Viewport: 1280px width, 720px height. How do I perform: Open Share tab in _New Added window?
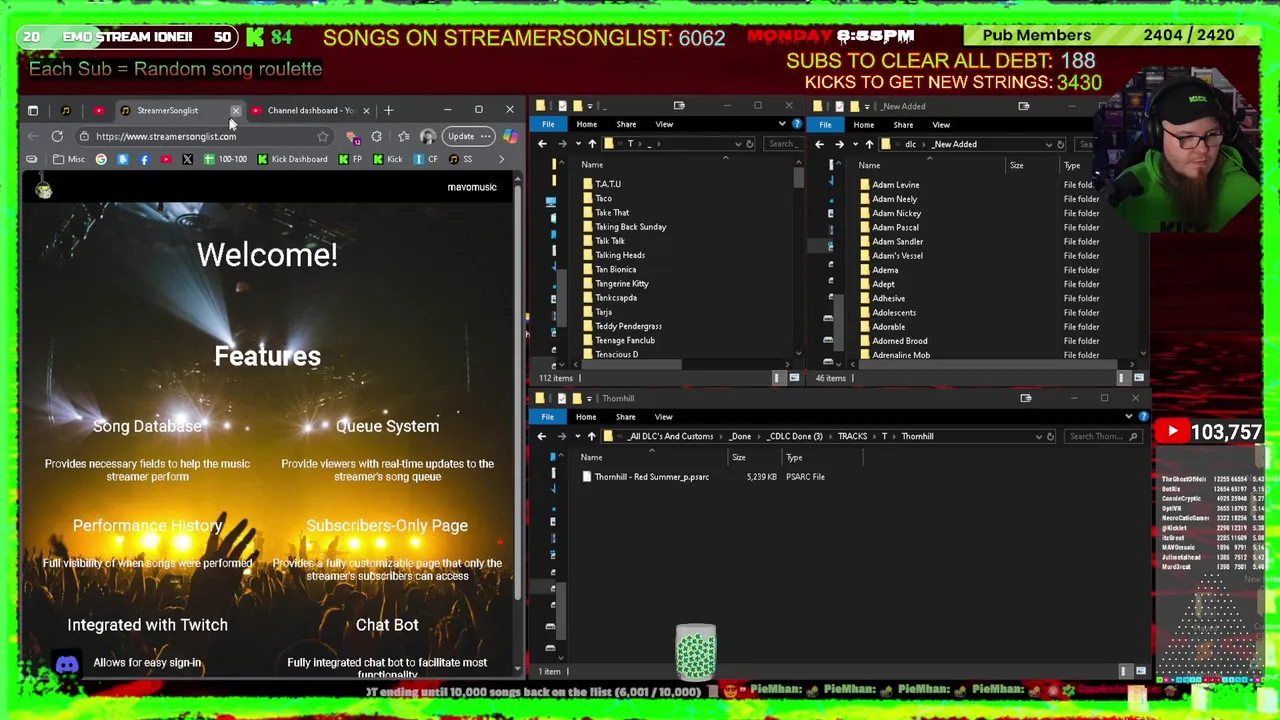click(x=903, y=125)
